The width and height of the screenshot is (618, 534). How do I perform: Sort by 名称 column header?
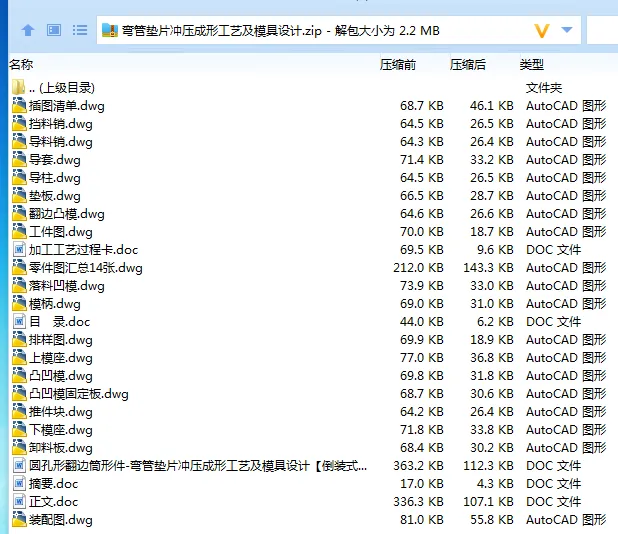pyautogui.click(x=21, y=64)
